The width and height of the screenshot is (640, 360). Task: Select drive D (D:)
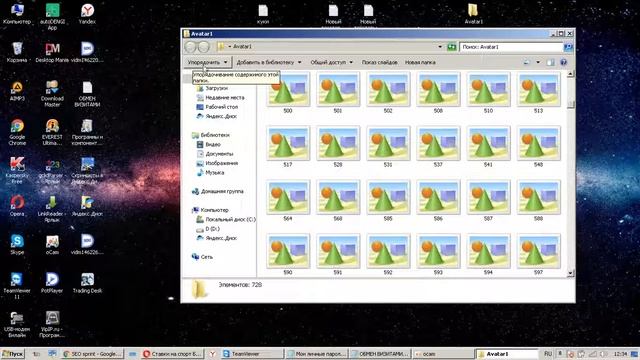click(x=208, y=229)
